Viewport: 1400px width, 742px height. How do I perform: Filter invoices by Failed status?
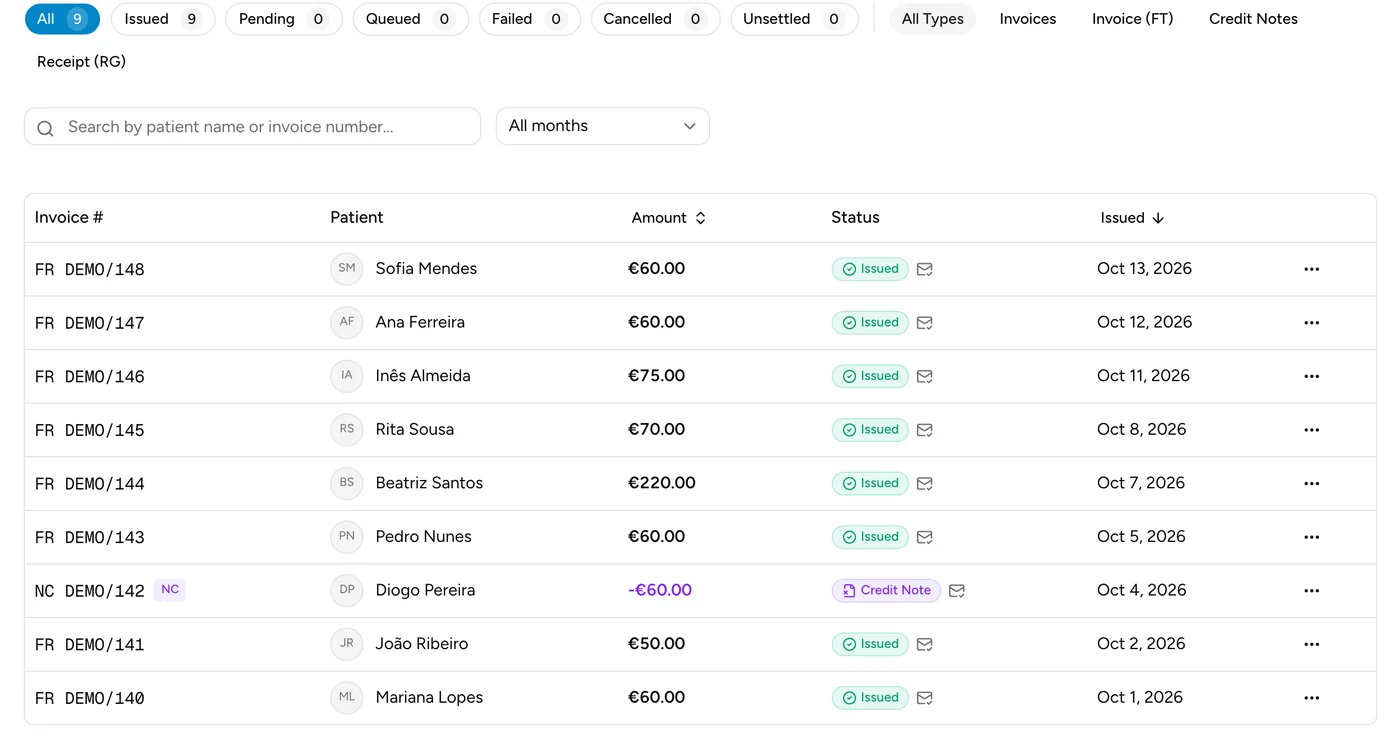click(530, 19)
